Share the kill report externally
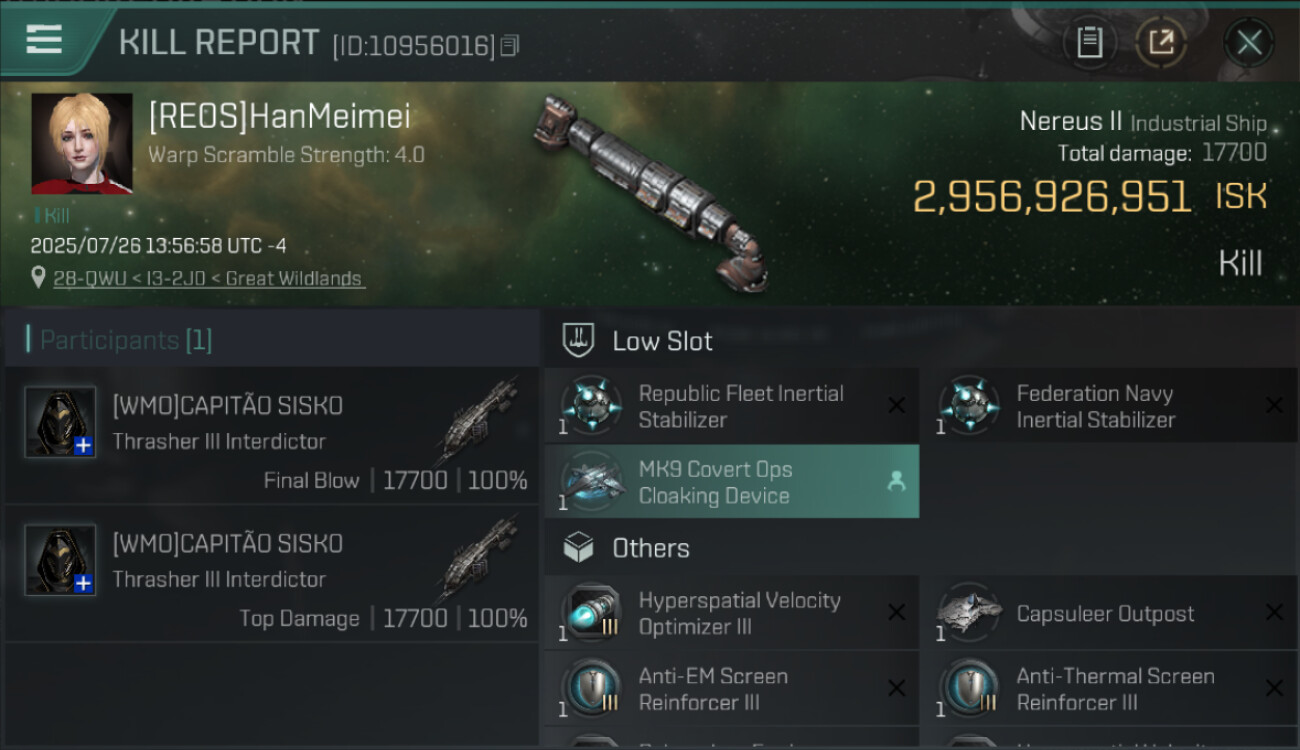The height and width of the screenshot is (750, 1300). [x=1160, y=42]
